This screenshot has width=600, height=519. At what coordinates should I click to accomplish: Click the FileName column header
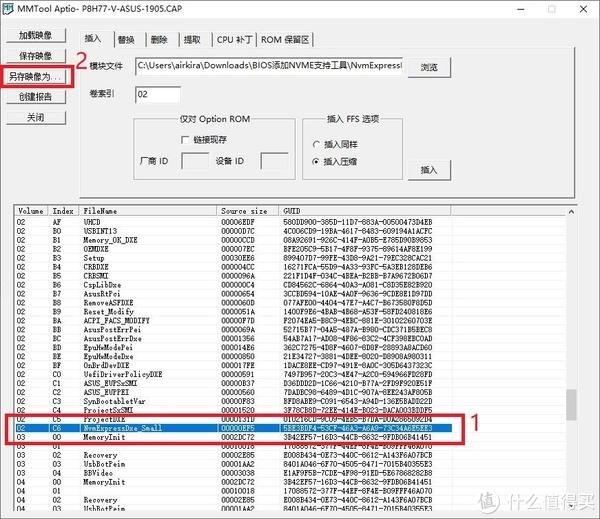148,211
